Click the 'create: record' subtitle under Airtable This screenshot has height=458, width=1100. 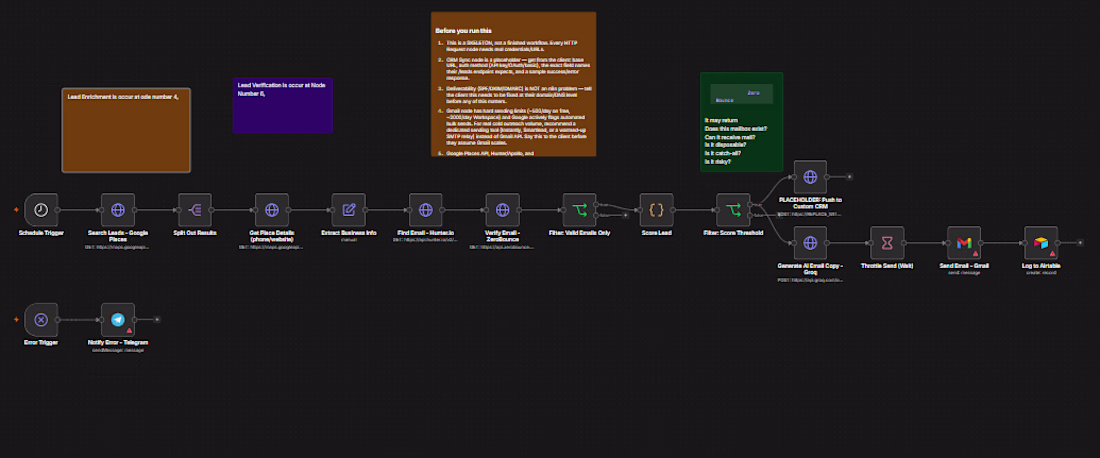1041,272
